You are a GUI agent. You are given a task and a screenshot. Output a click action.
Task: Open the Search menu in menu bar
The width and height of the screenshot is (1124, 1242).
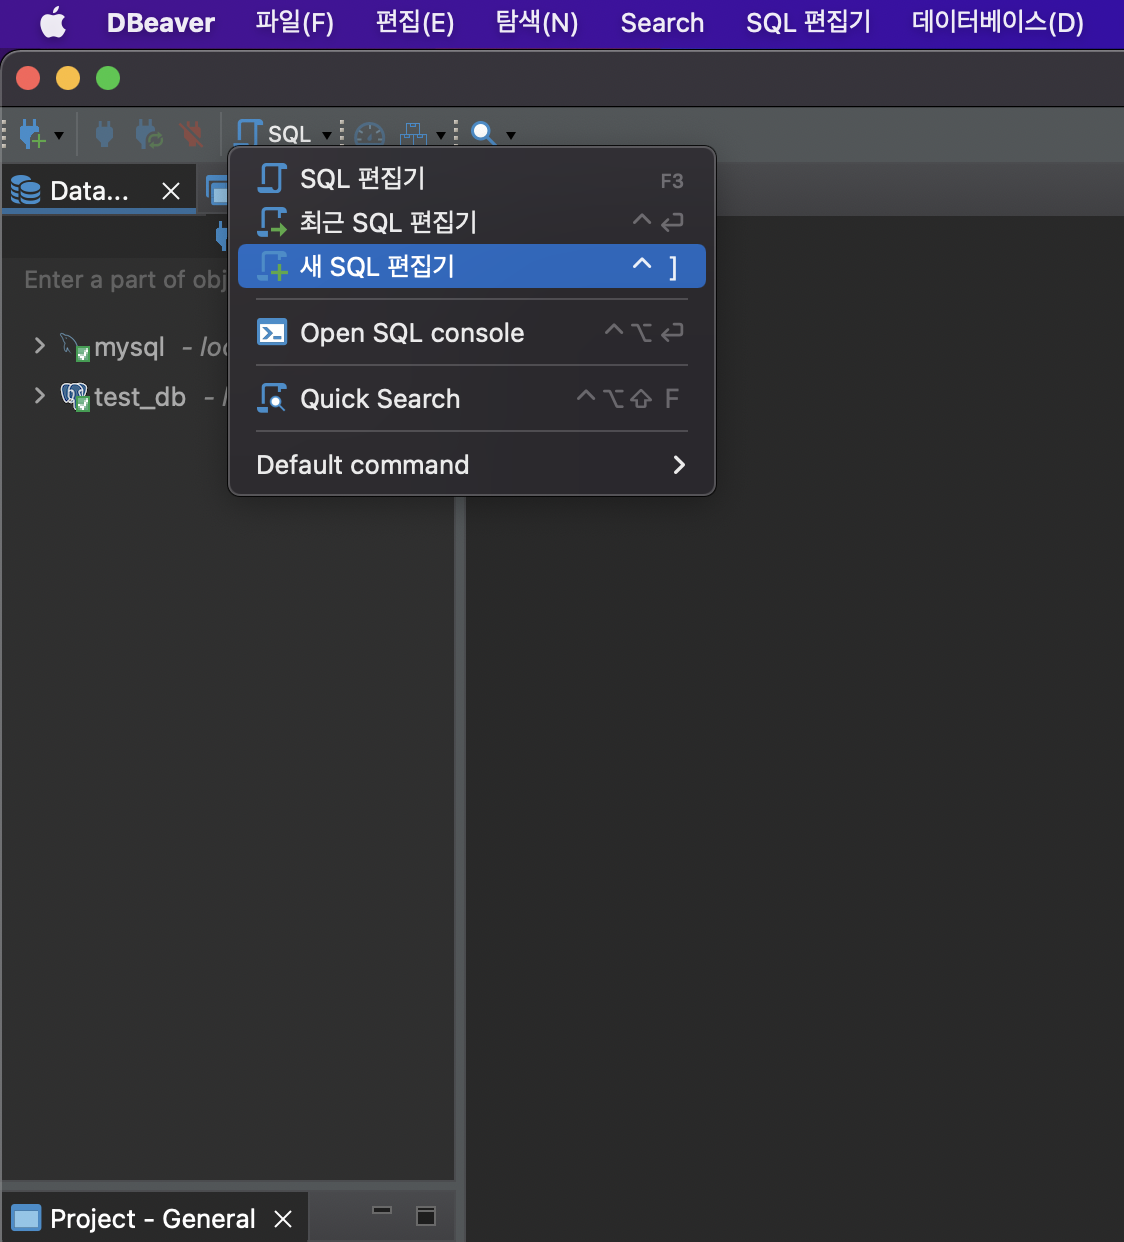pyautogui.click(x=662, y=22)
